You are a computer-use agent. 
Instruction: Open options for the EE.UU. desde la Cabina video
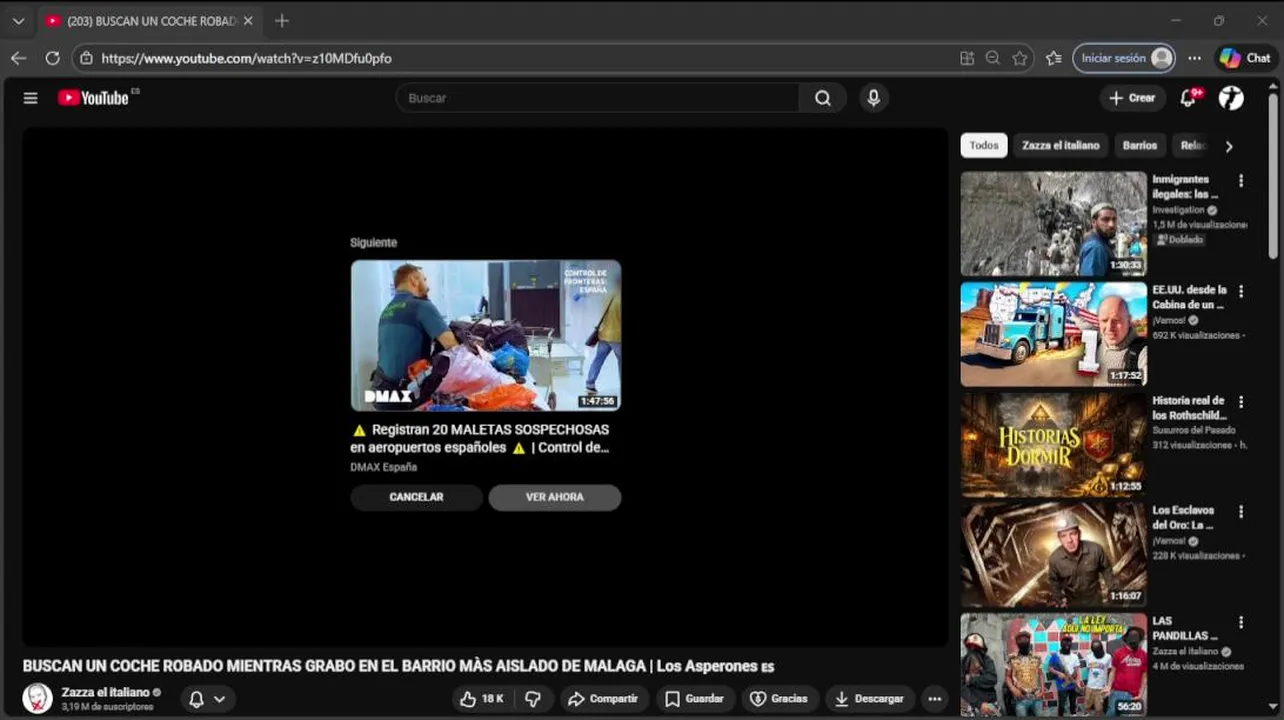[x=1241, y=291]
